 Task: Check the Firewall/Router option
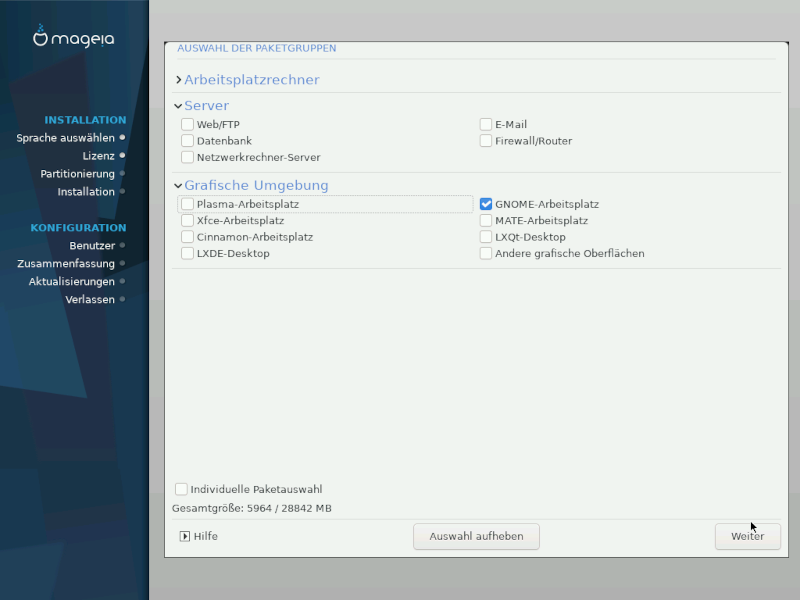click(x=486, y=141)
